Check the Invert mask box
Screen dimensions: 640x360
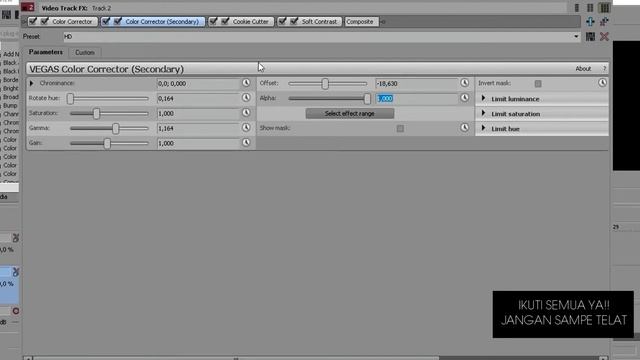pos(538,84)
